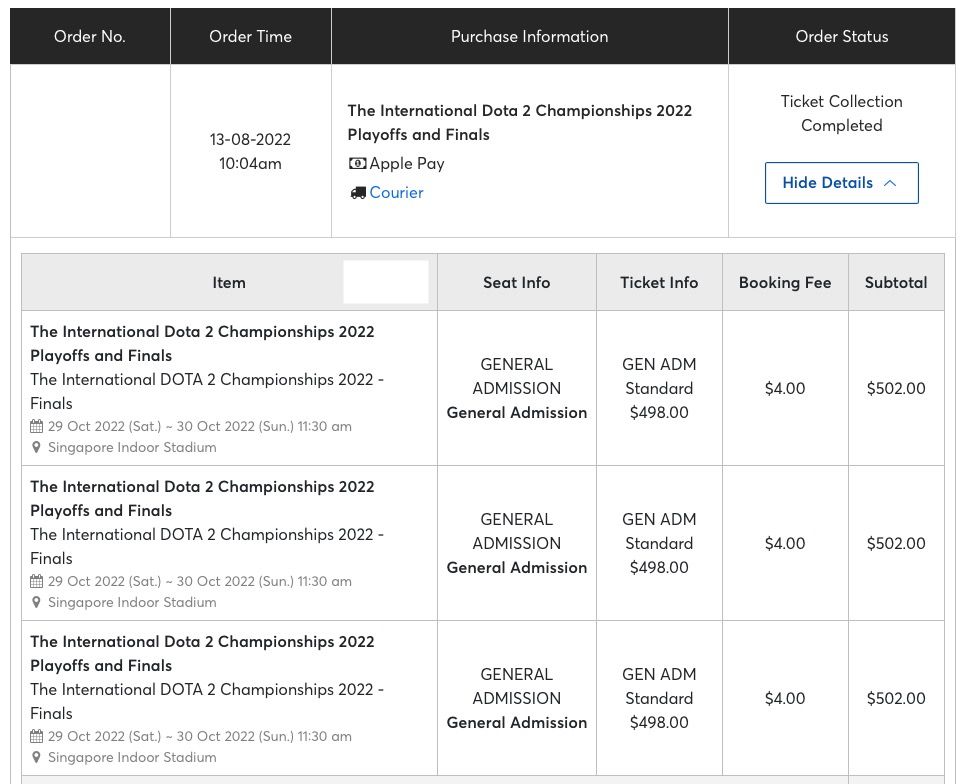Click third row's $4.00 booking fee

785,699
